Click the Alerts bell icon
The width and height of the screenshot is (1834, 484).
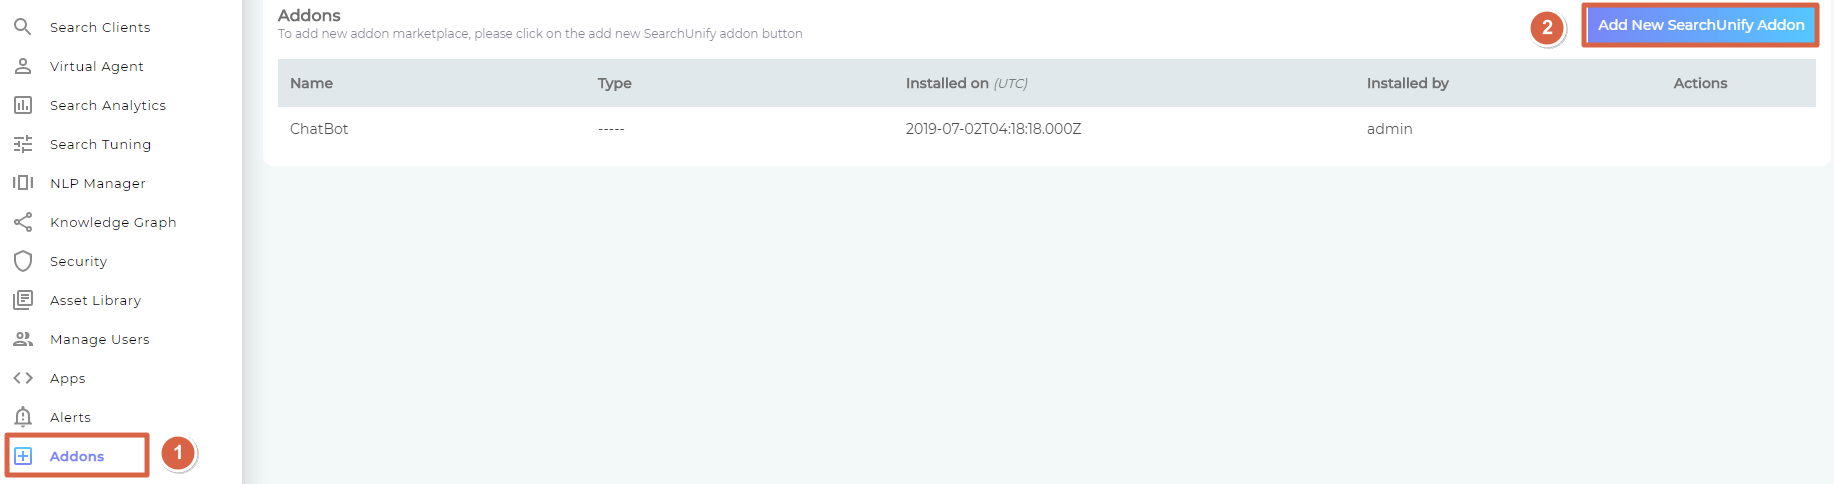click(22, 417)
